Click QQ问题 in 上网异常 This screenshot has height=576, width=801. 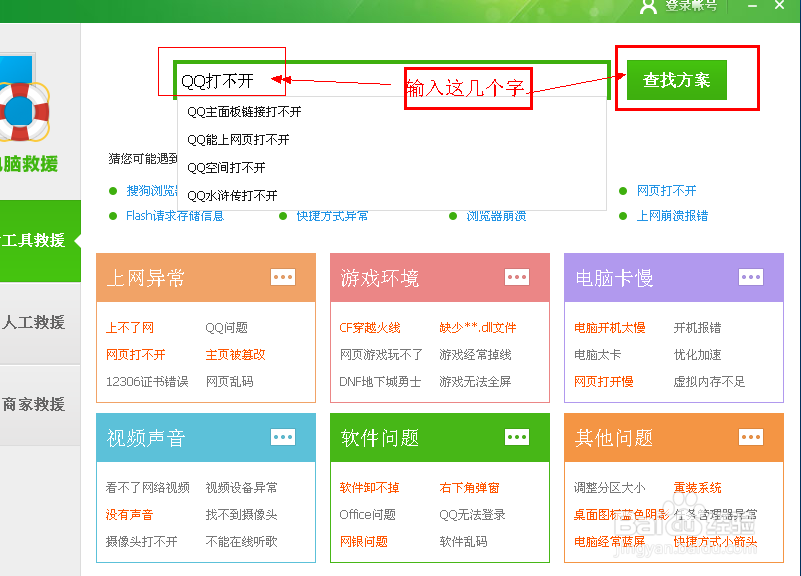click(226, 328)
